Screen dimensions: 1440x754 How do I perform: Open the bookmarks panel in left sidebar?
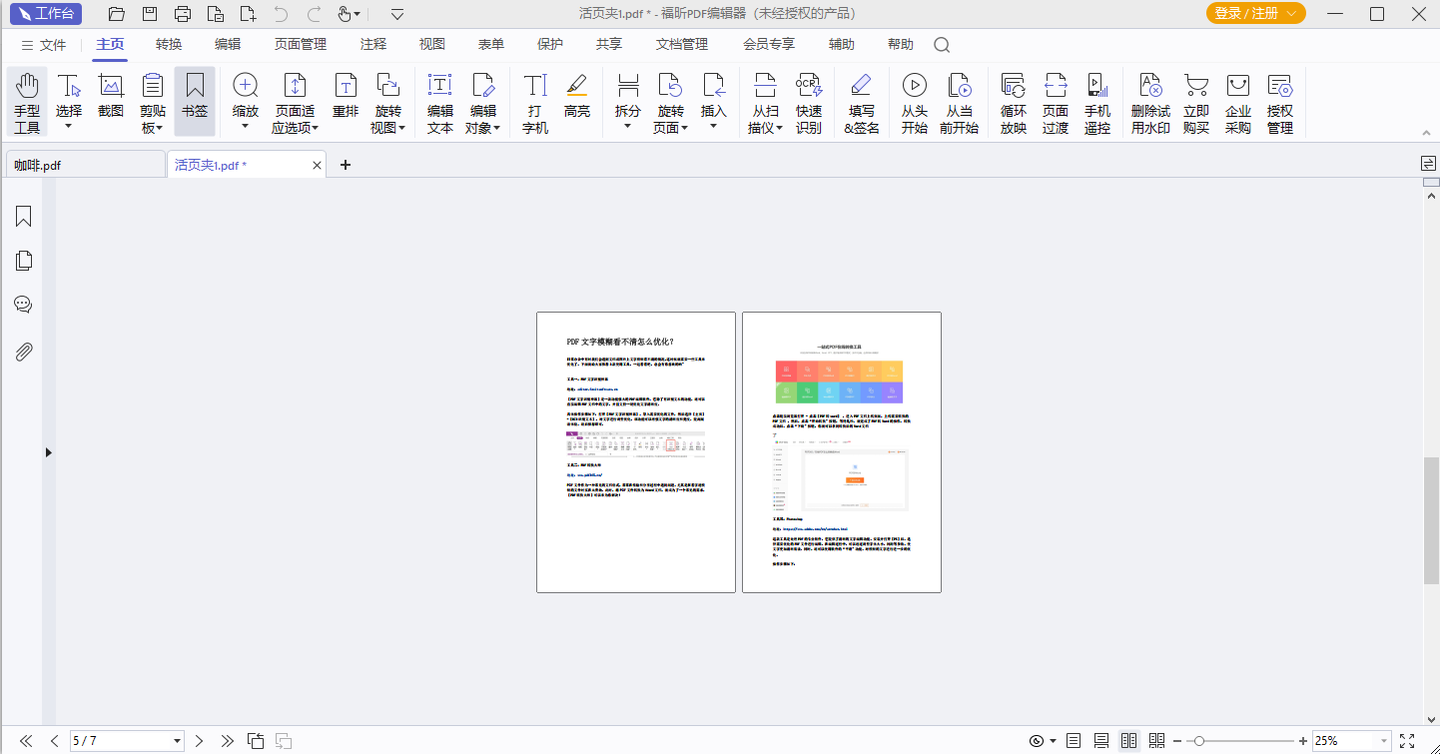[x=24, y=217]
